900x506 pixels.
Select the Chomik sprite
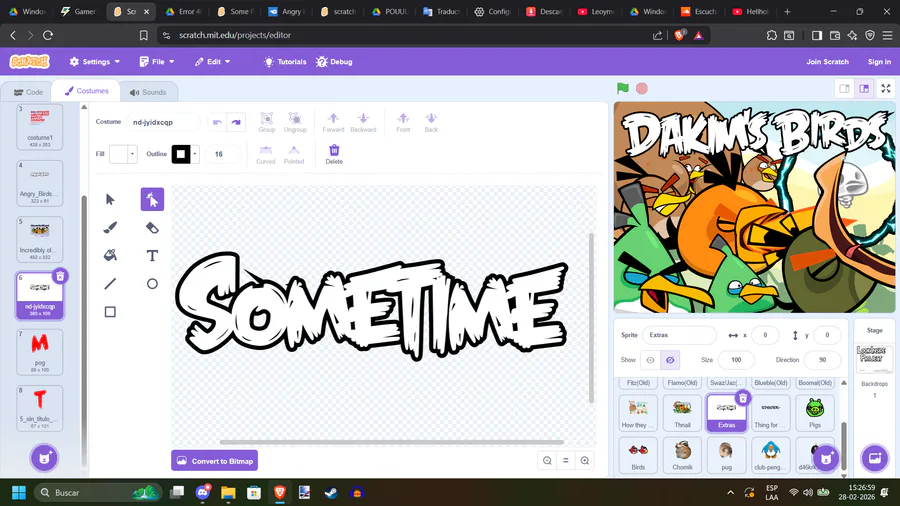[682, 455]
